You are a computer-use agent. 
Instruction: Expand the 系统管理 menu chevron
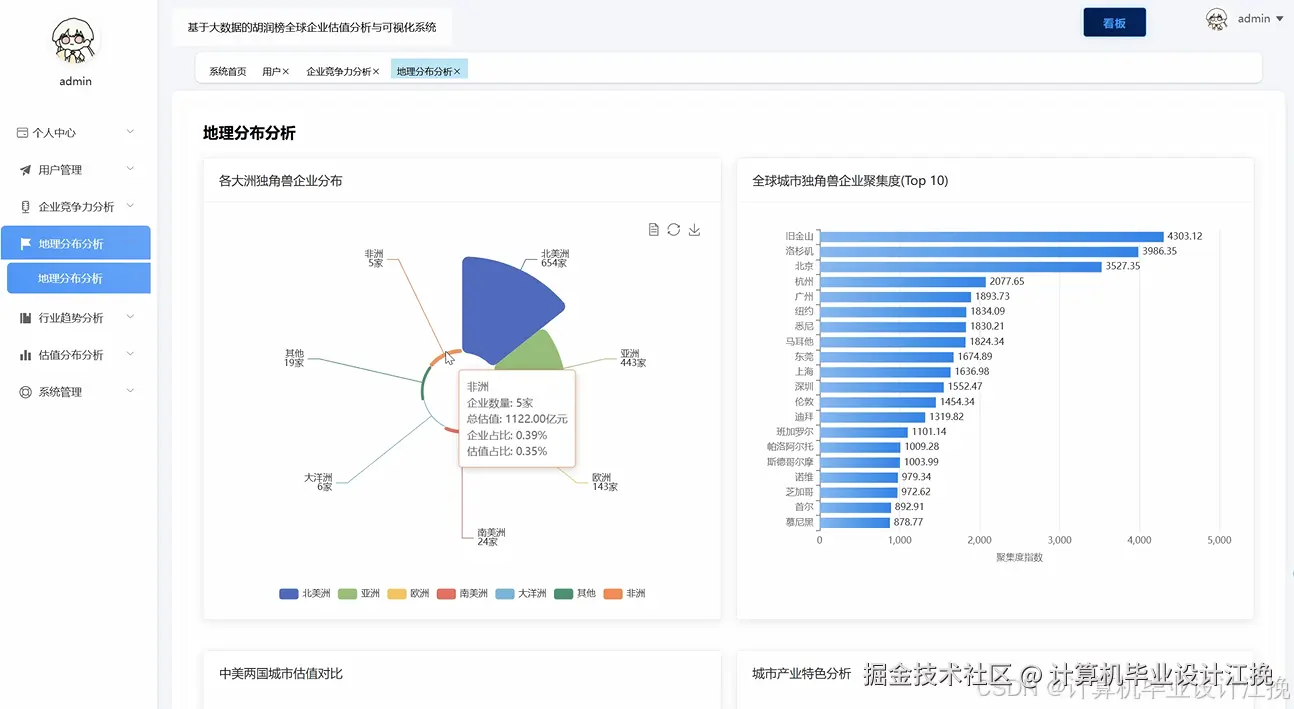(130, 391)
